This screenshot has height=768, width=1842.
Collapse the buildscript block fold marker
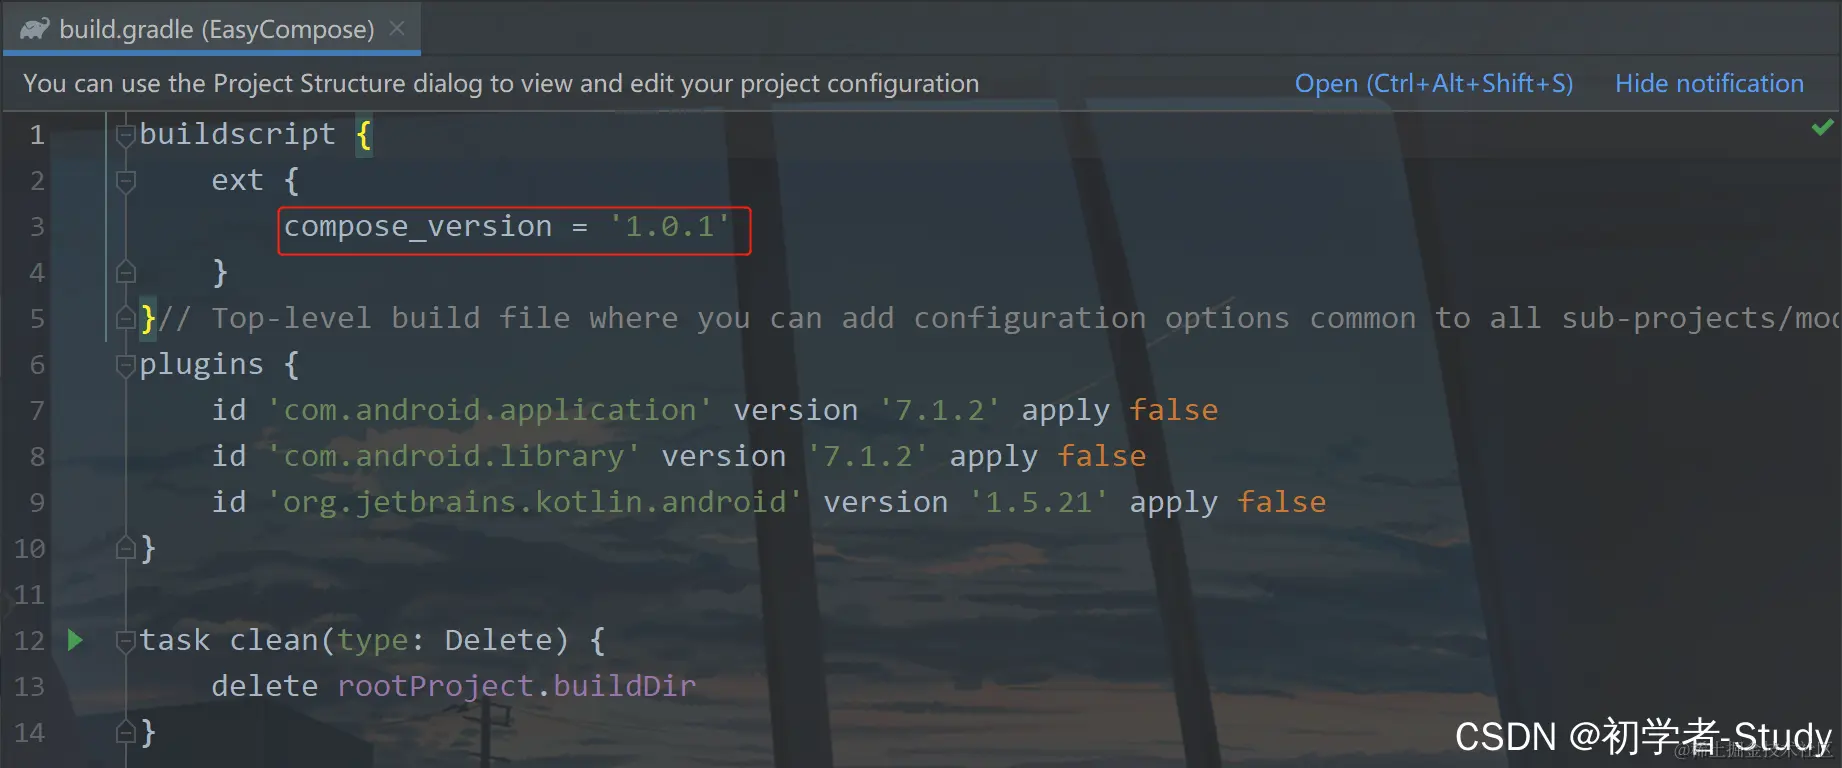click(x=125, y=134)
